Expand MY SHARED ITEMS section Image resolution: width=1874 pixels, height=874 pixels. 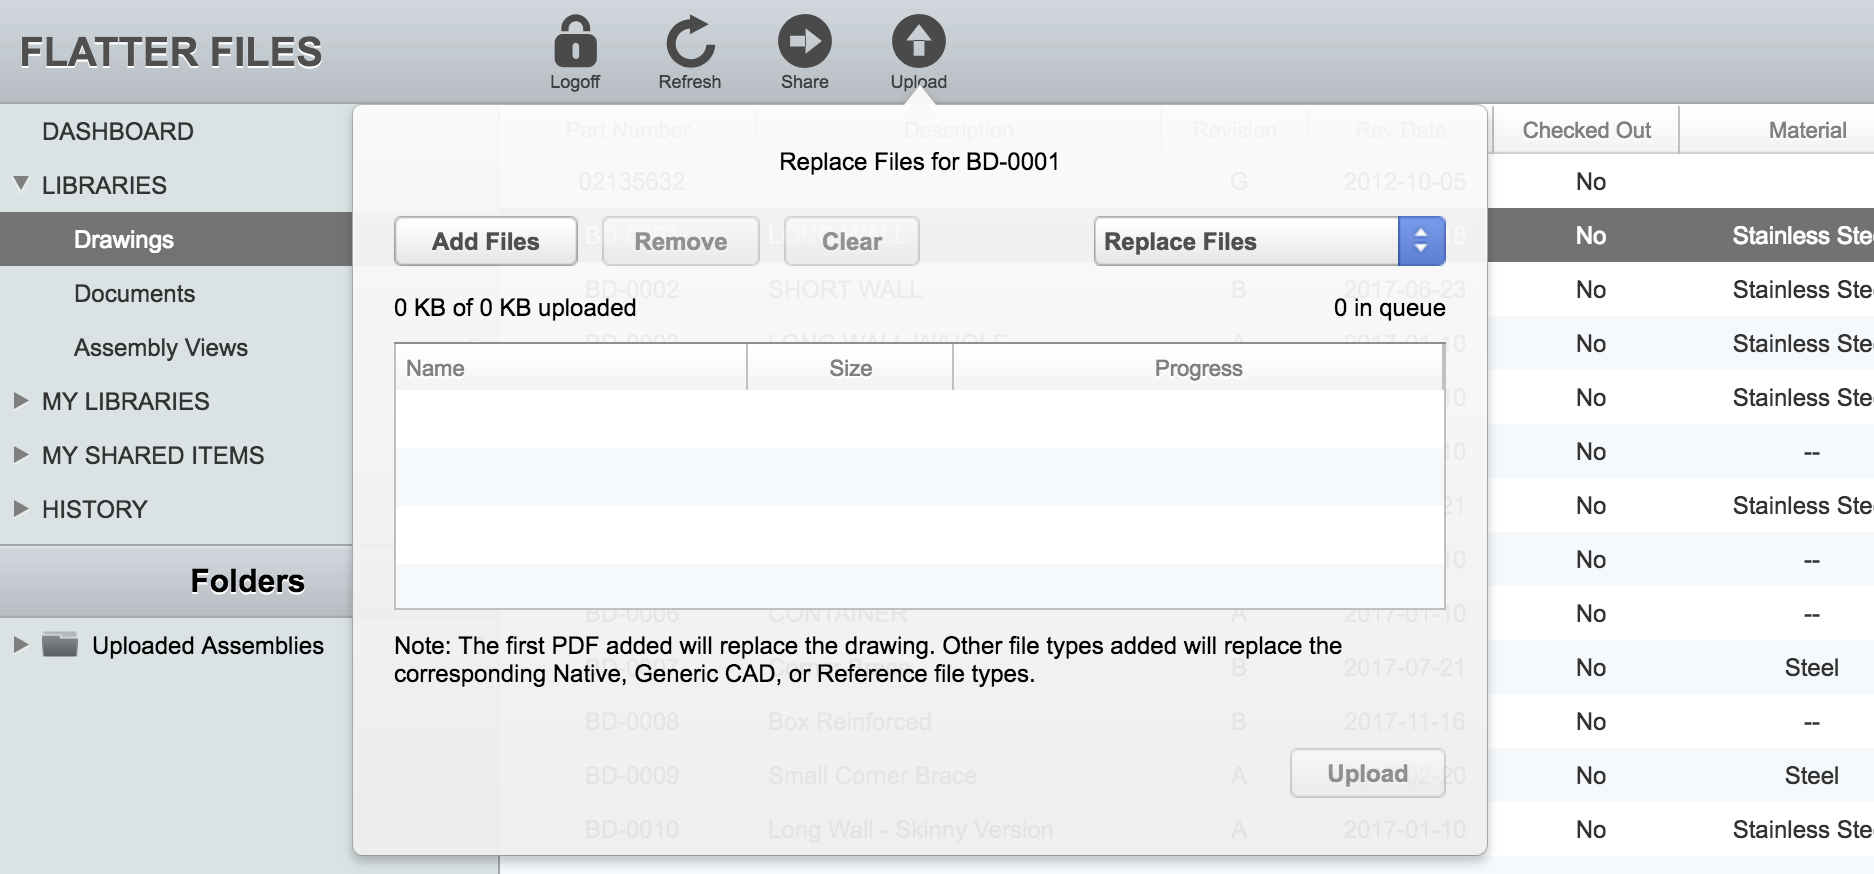click(21, 455)
